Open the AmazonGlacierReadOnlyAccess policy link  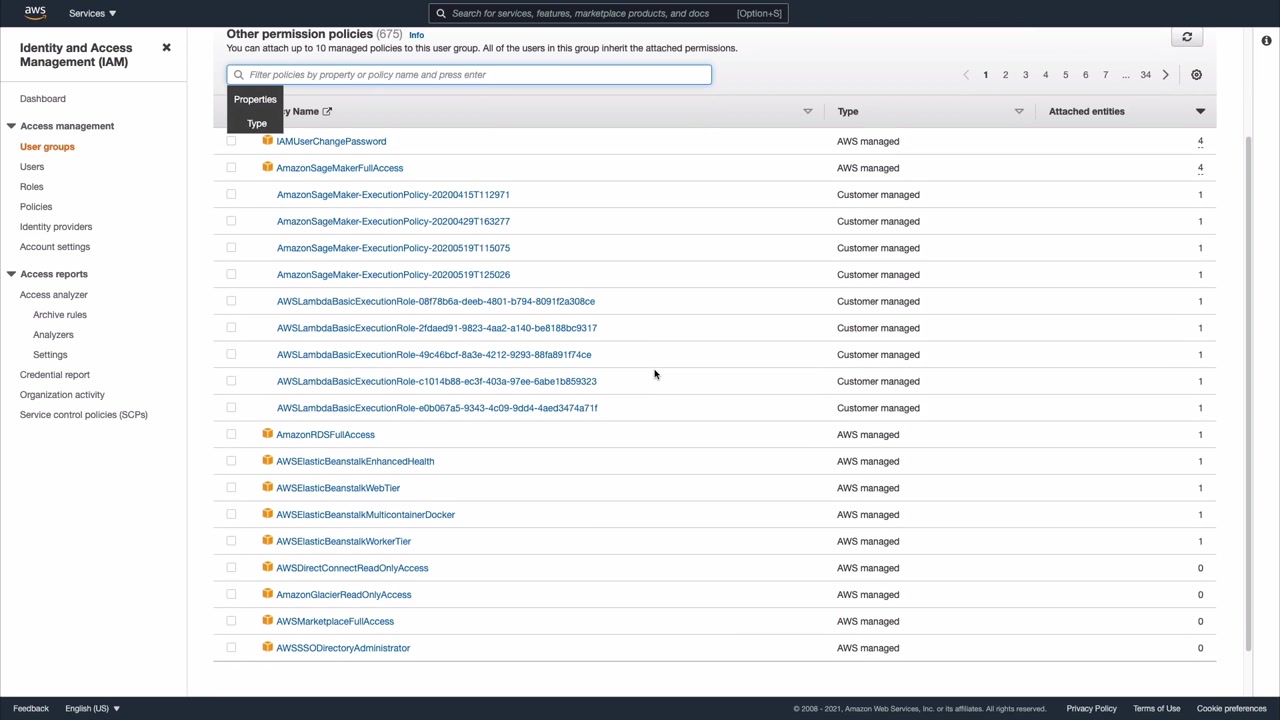(x=344, y=595)
